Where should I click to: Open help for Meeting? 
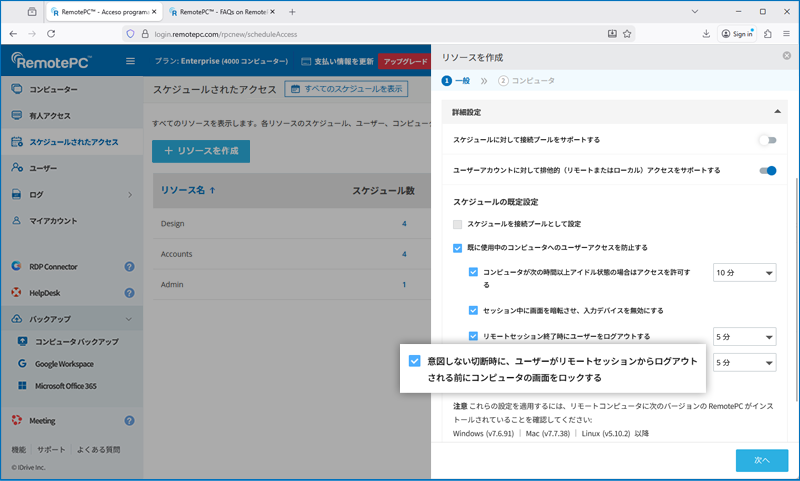click(130, 421)
